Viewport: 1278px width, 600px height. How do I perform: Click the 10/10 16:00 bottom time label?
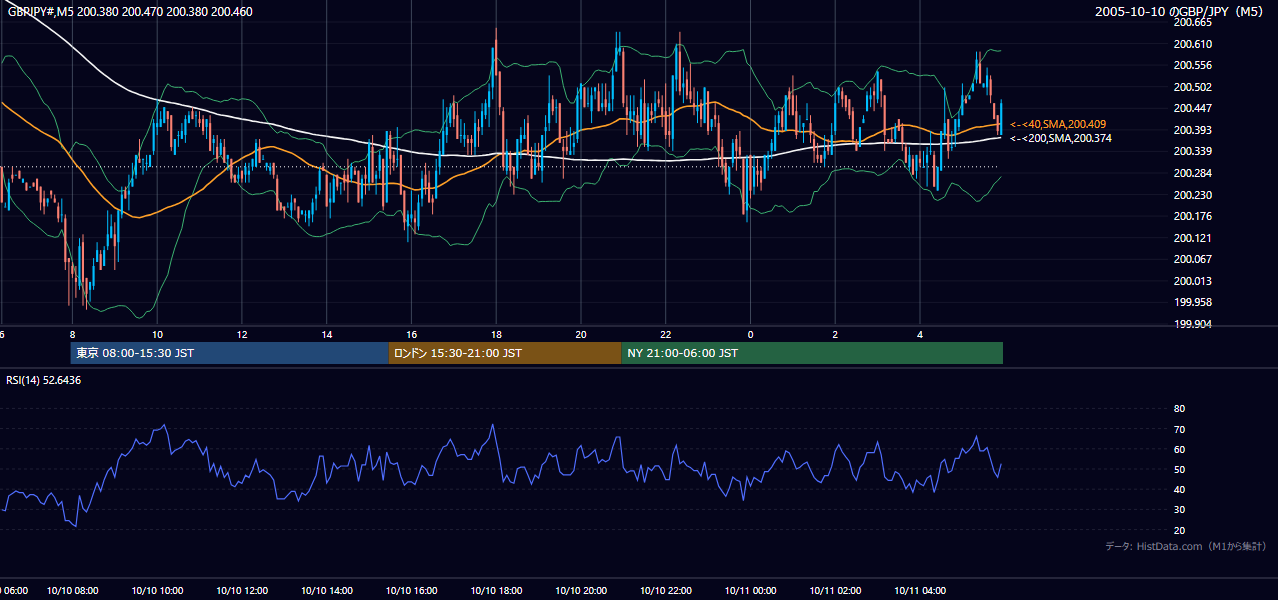click(412, 591)
